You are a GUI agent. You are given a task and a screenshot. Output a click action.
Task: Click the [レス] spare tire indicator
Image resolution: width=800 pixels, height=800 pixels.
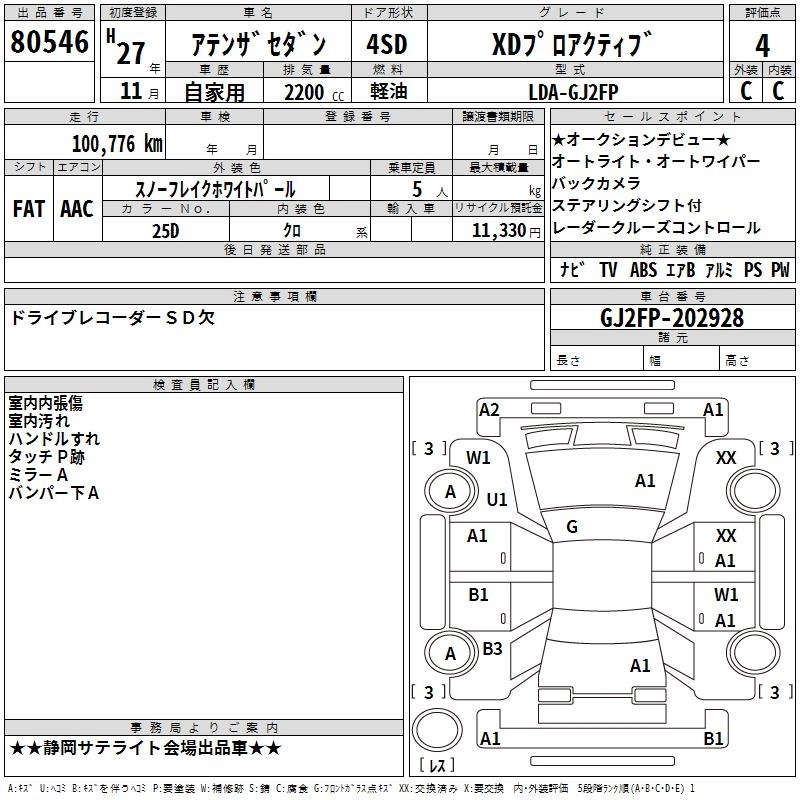(438, 767)
